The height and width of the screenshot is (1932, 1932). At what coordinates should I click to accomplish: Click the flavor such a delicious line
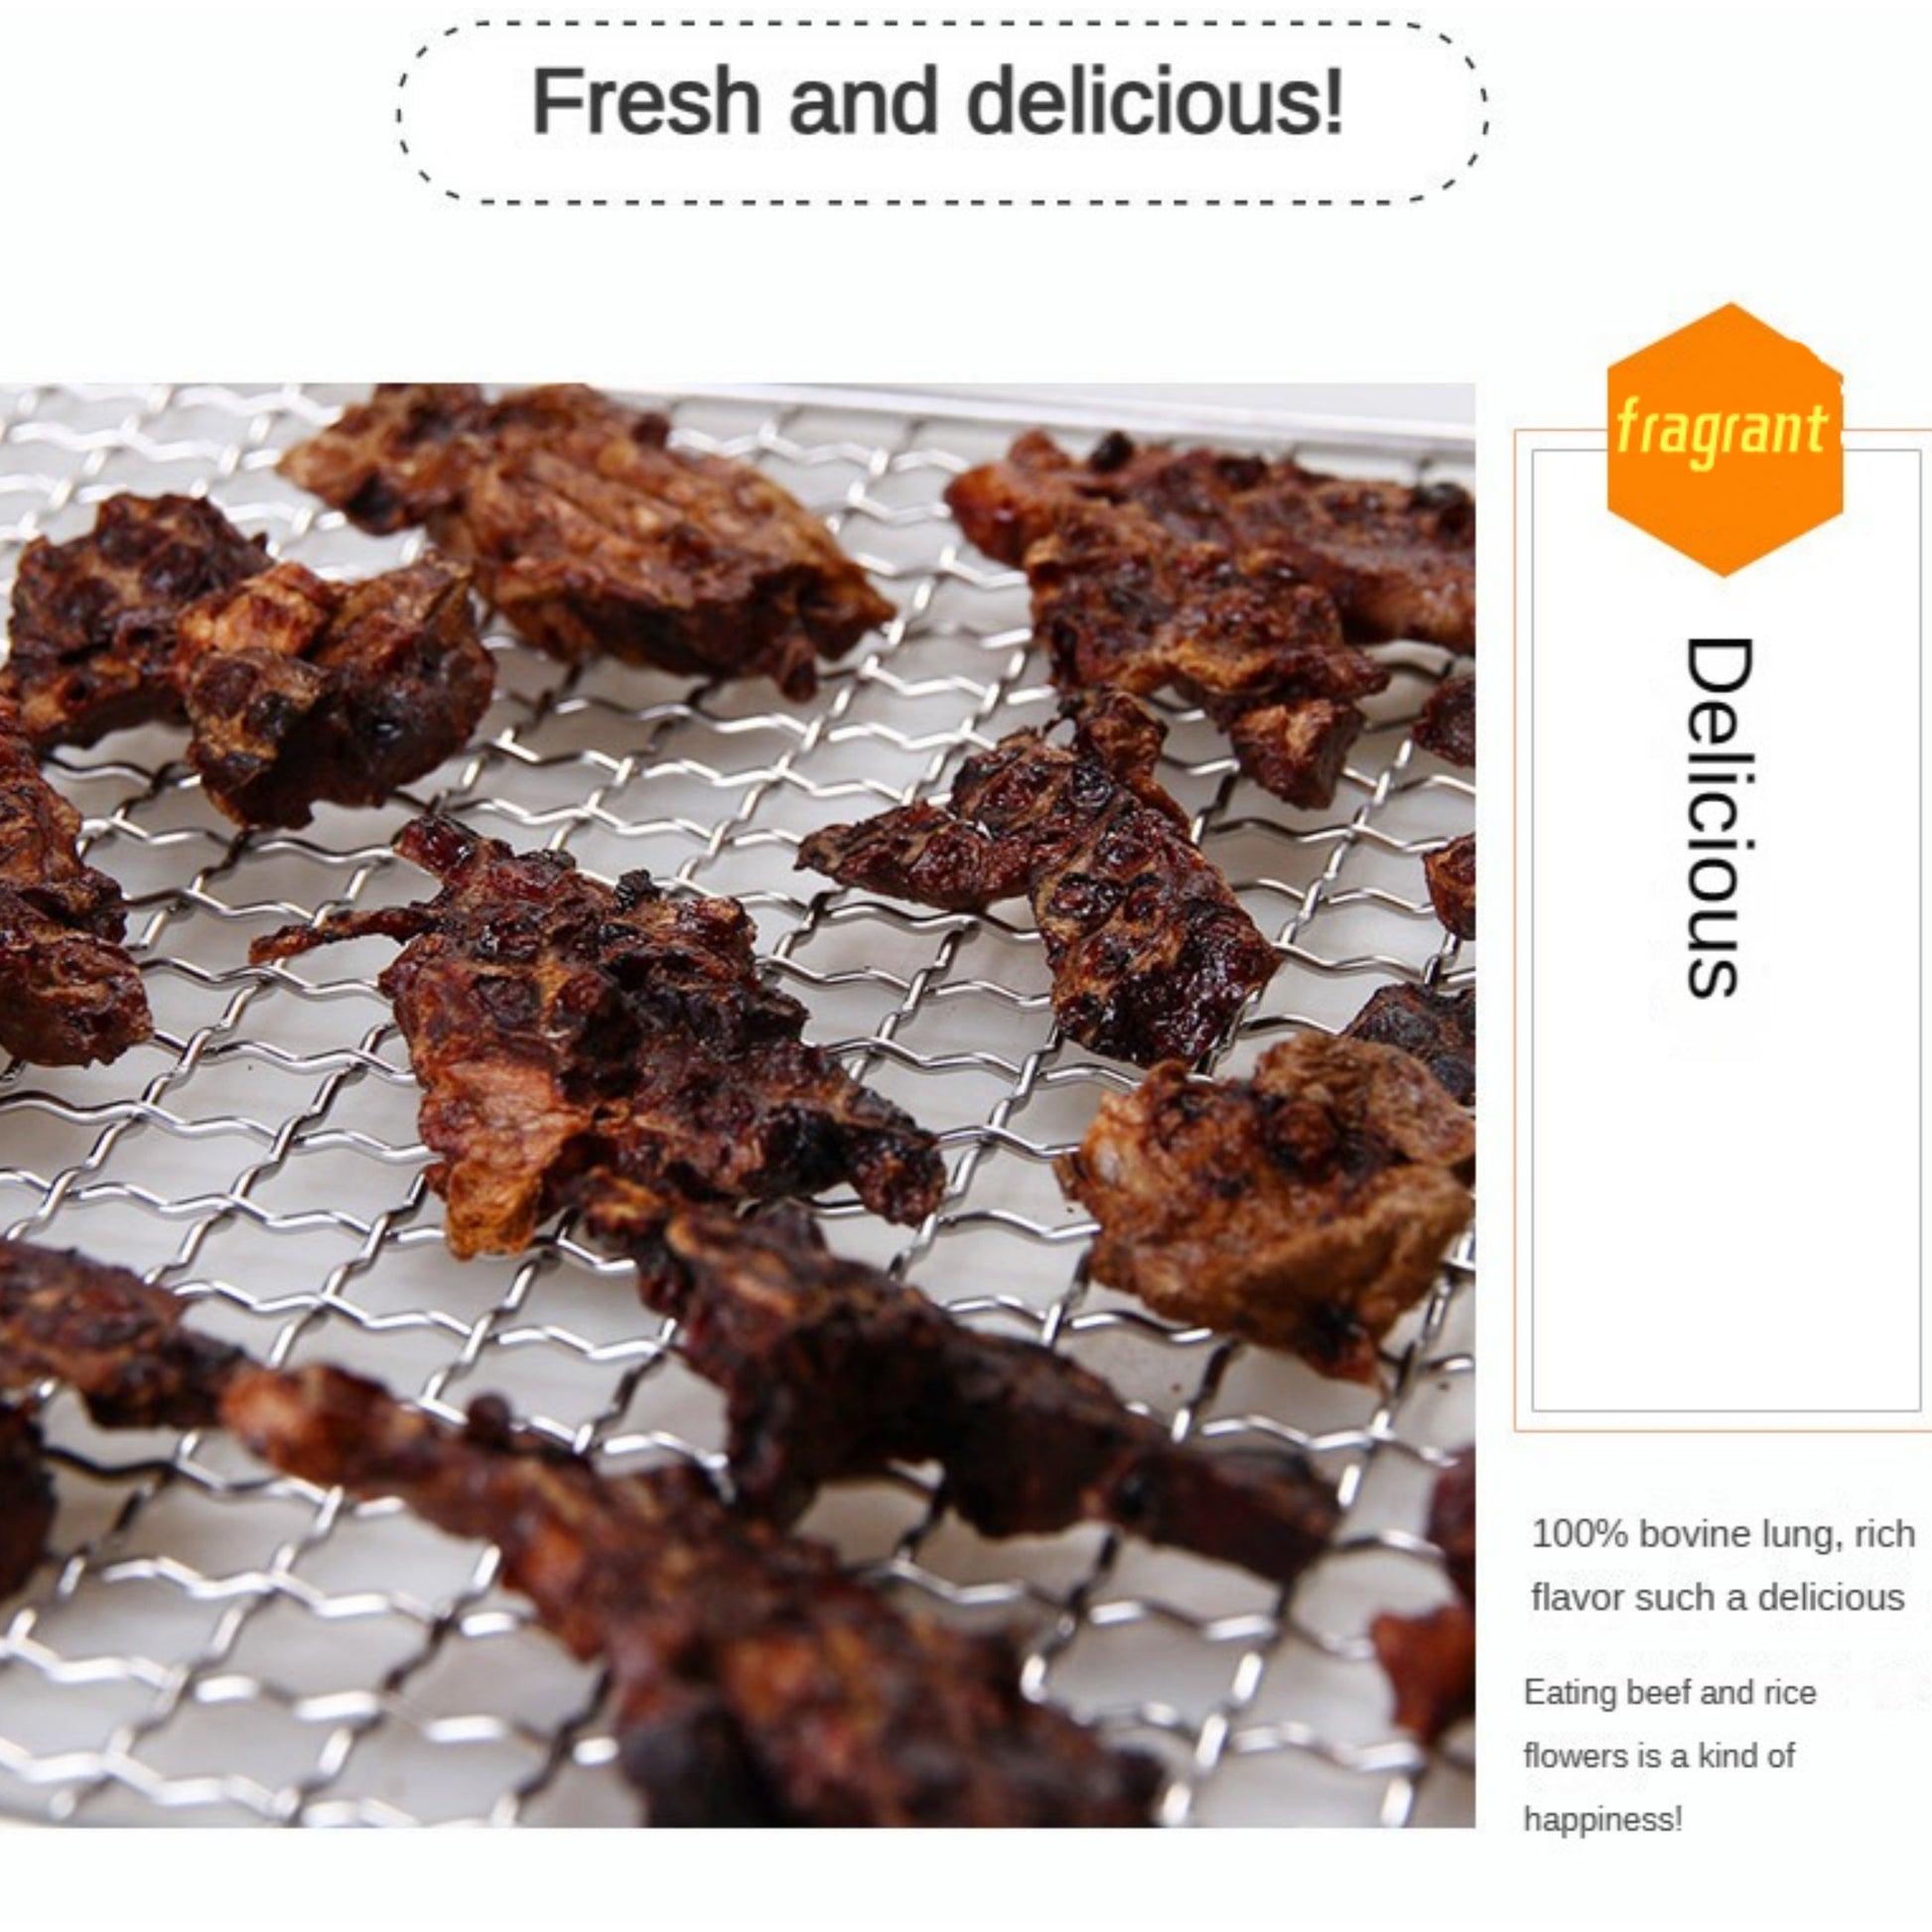(x=1717, y=1597)
